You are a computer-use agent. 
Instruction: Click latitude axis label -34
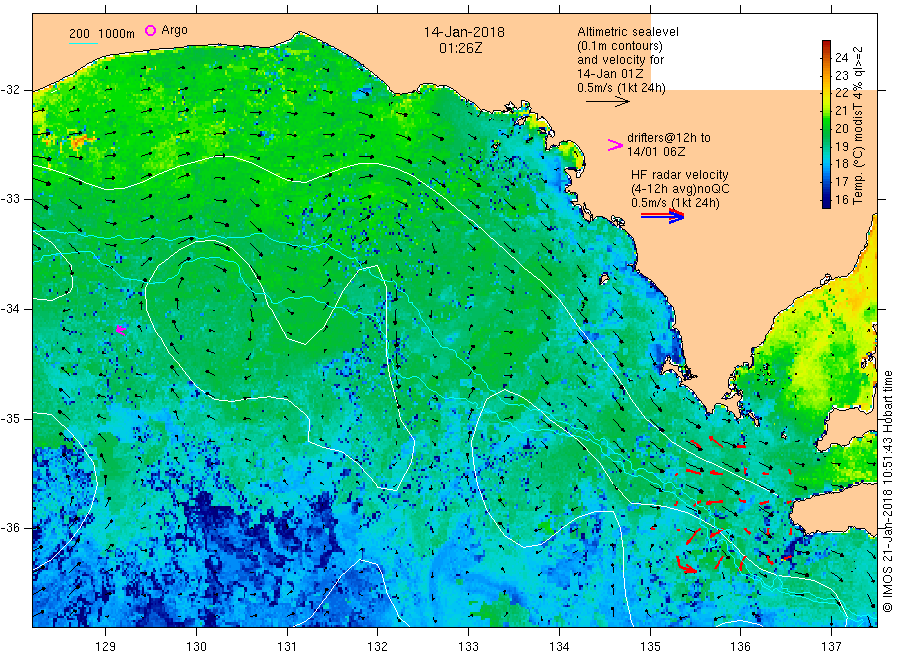(10, 309)
